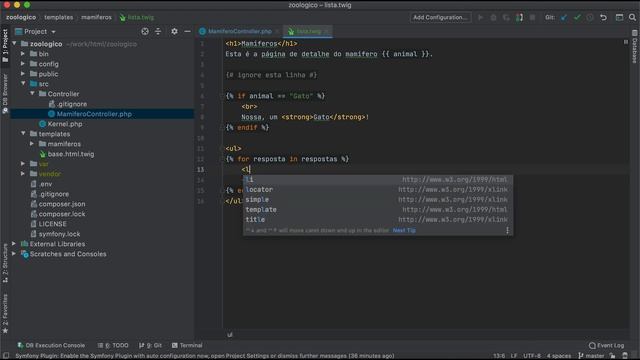Open the 9: Git tool window tab

[x=150, y=345]
